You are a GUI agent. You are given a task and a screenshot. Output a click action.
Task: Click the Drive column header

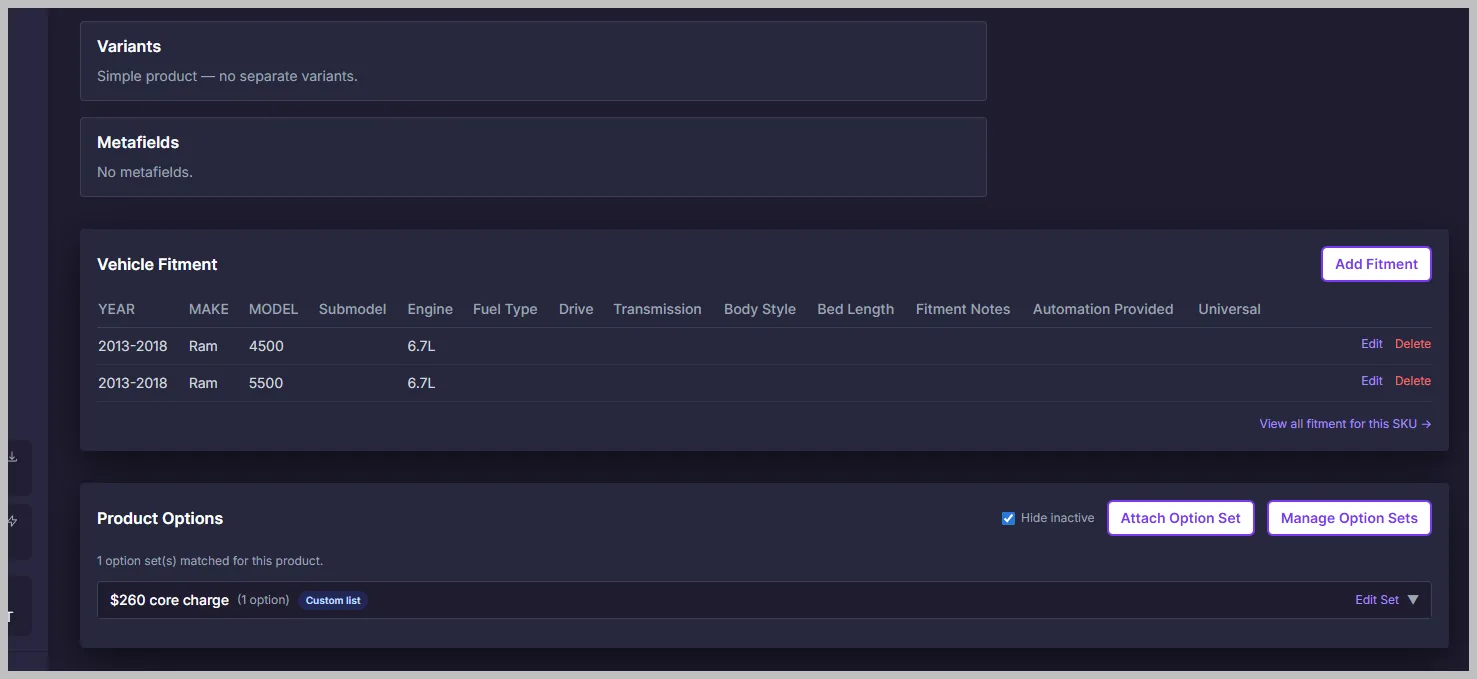pos(576,309)
